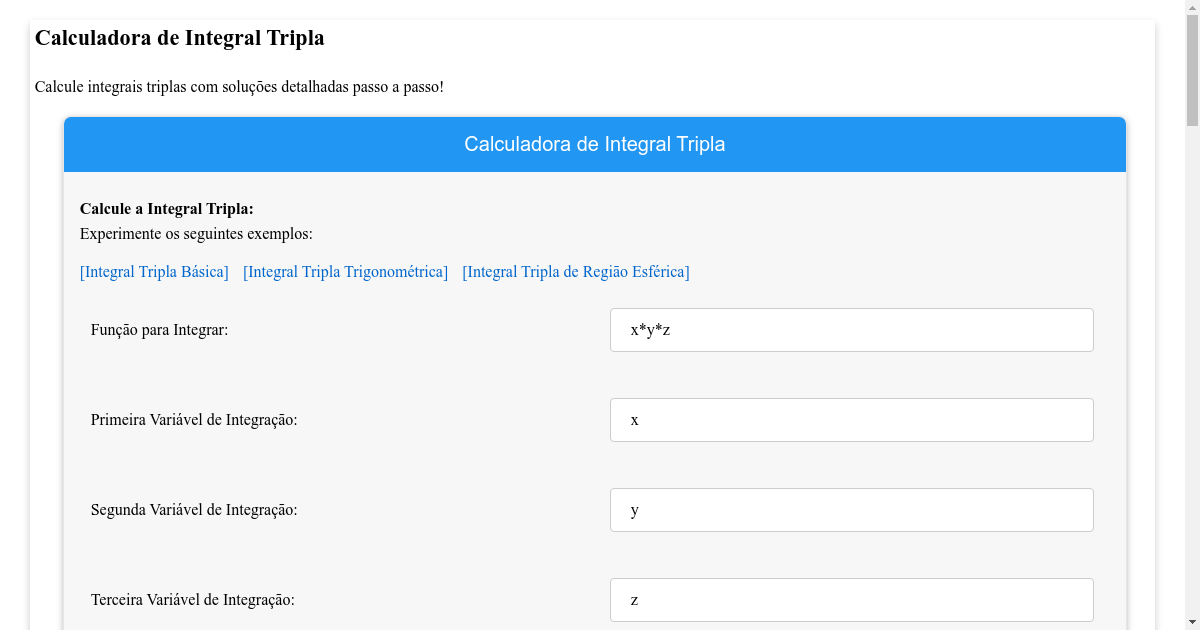Click the 'Calcule integrais triplas' subtitle text
The width and height of the screenshot is (1200, 630).
(x=239, y=87)
